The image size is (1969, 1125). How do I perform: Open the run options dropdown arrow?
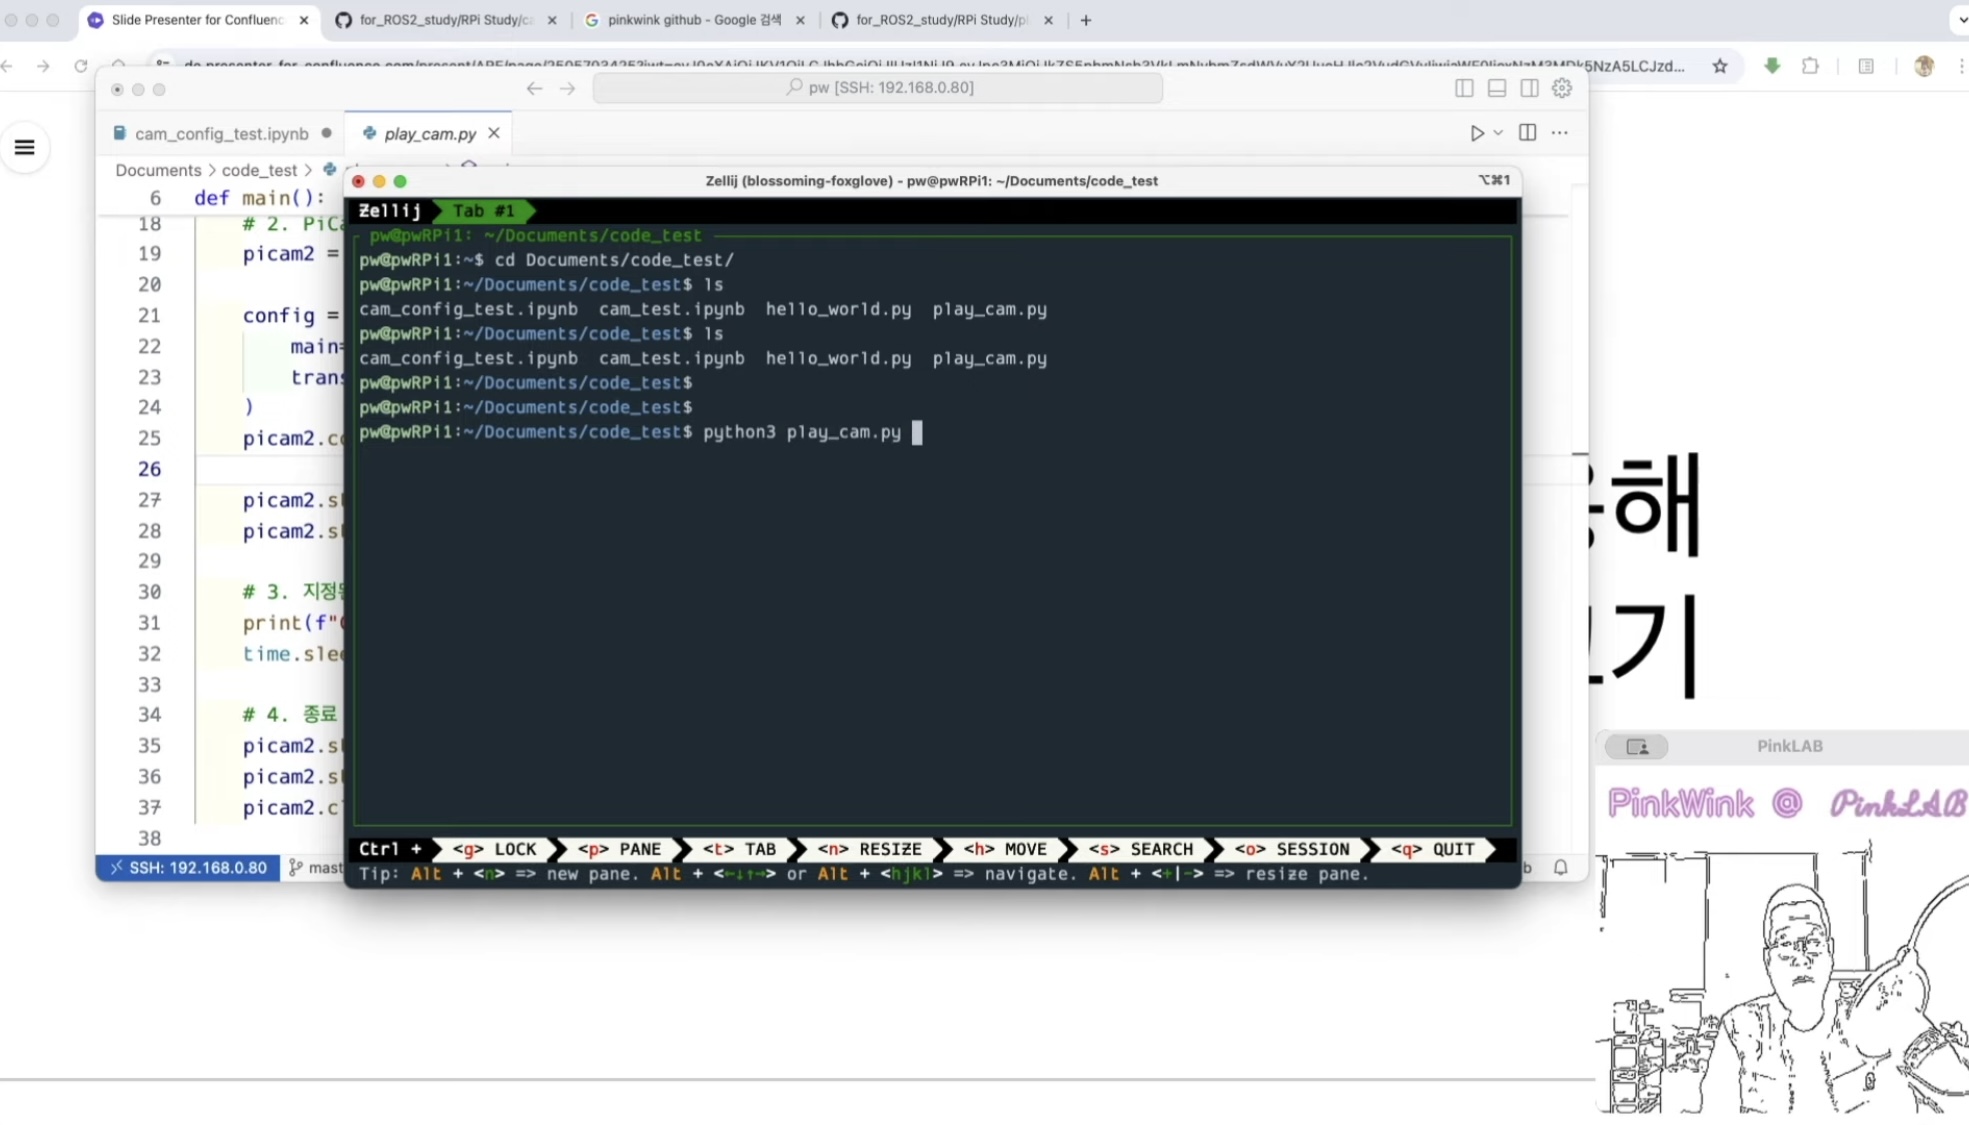(1498, 133)
